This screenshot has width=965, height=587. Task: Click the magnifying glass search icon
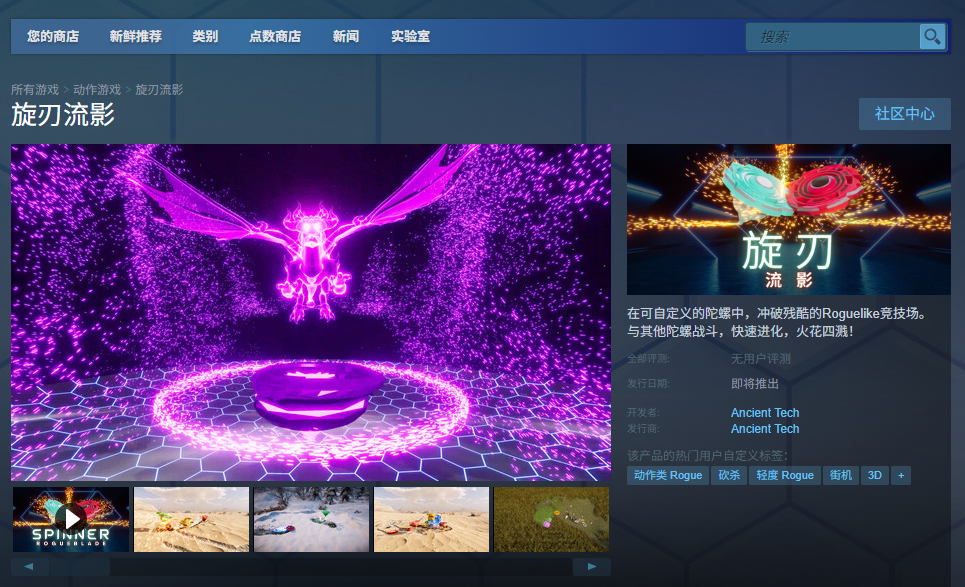click(931, 37)
